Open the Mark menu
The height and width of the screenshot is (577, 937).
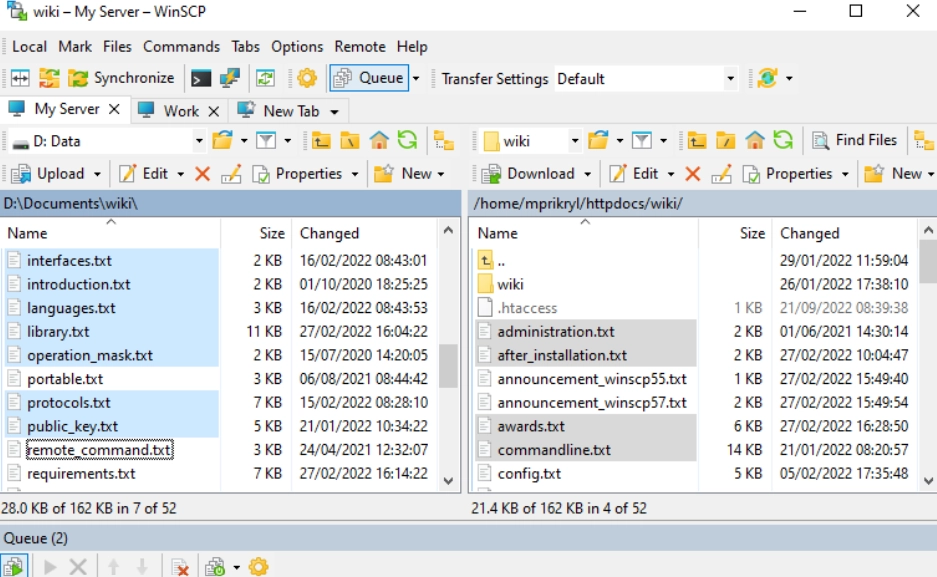[x=75, y=47]
